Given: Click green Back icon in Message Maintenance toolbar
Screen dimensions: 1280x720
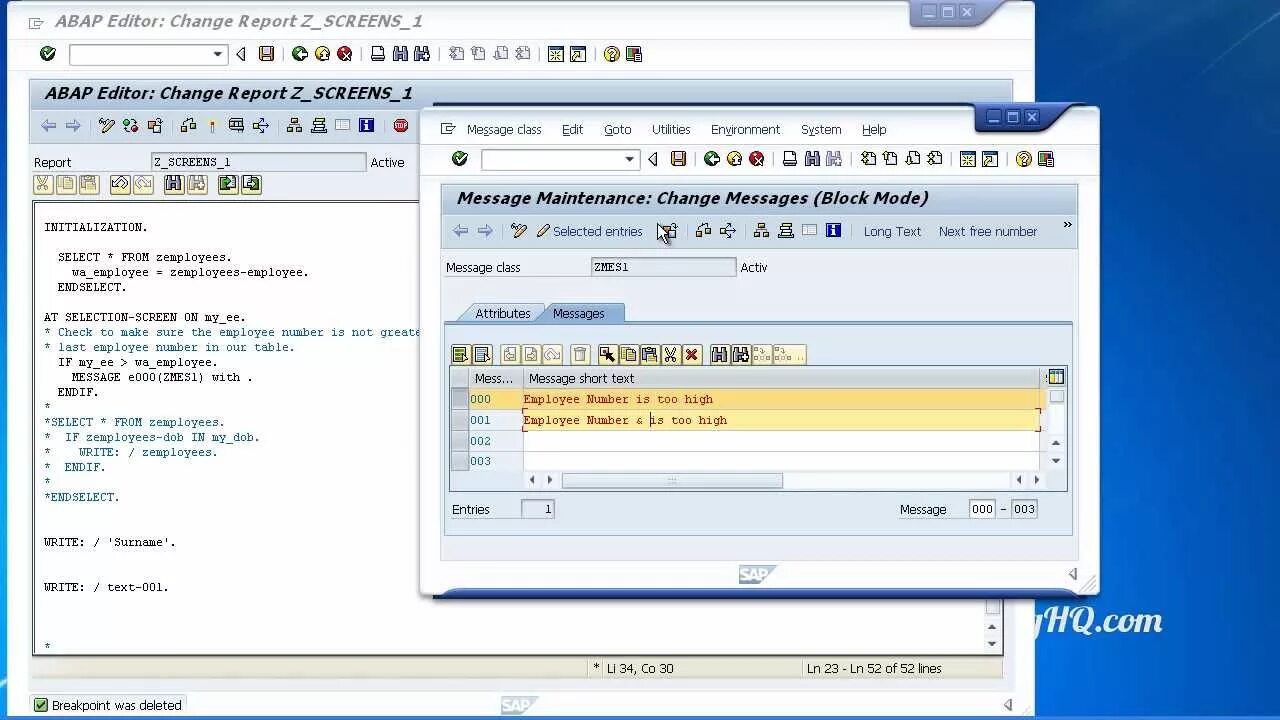Looking at the screenshot, I should [712, 159].
